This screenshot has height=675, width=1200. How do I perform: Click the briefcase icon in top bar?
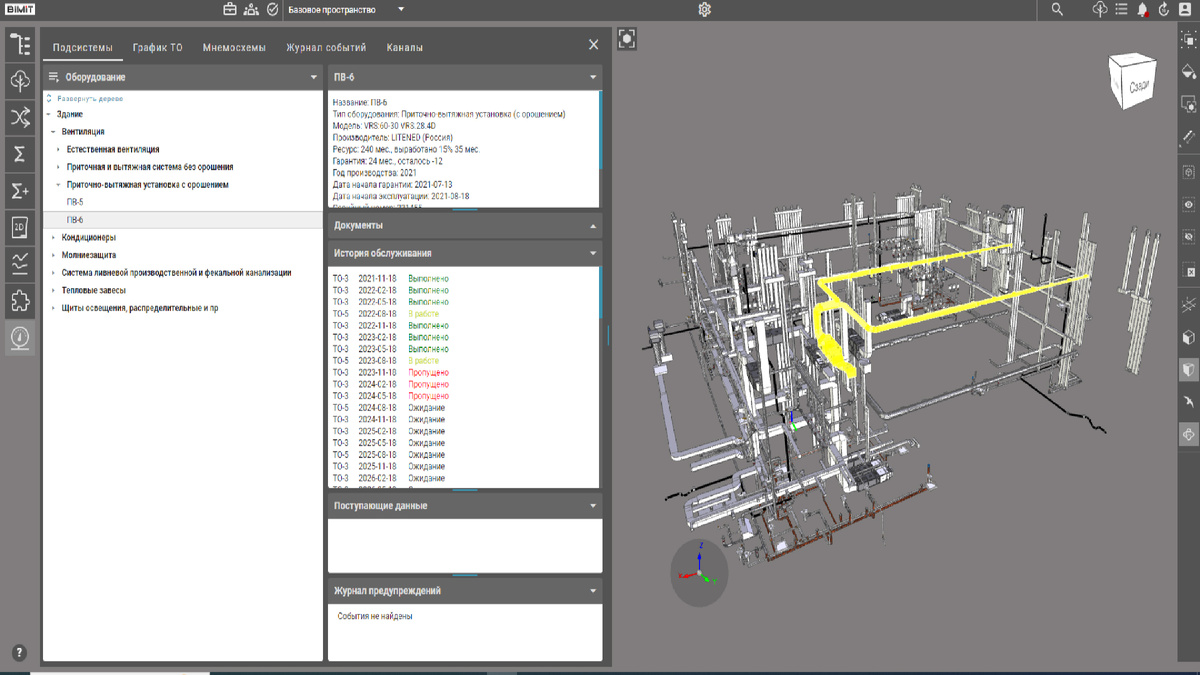pyautogui.click(x=230, y=9)
